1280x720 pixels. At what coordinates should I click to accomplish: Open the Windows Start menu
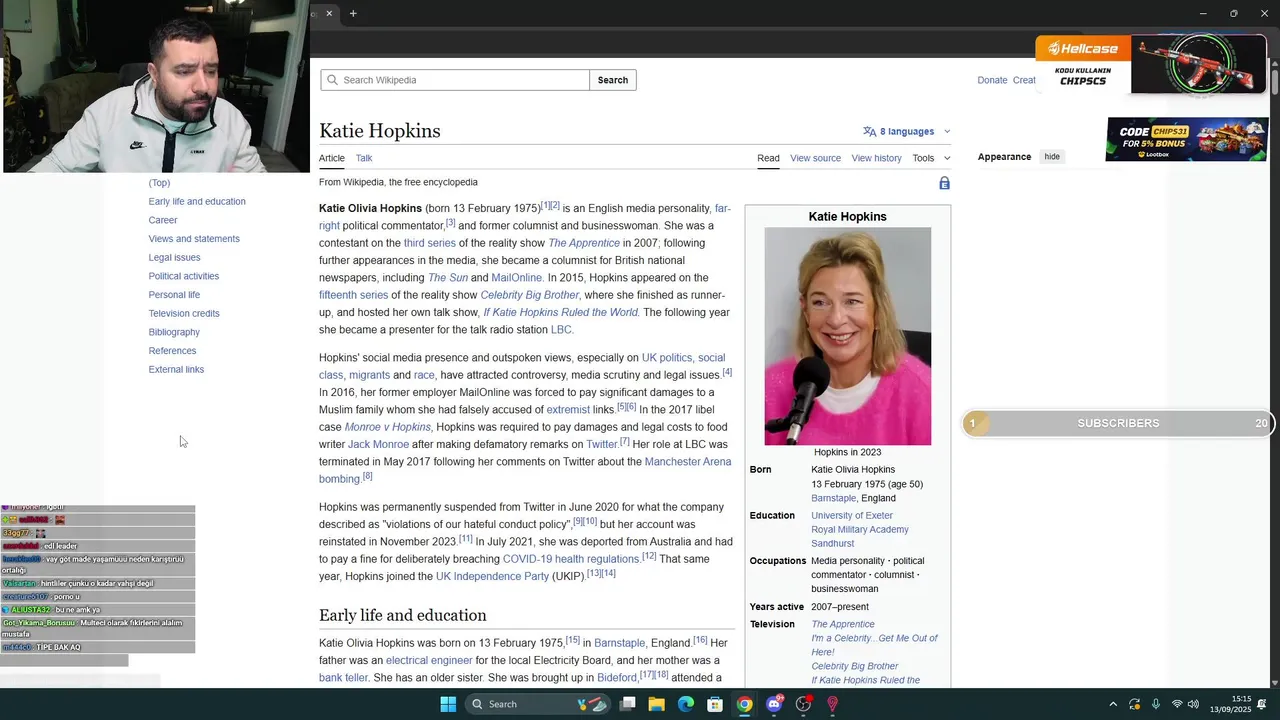pos(448,704)
